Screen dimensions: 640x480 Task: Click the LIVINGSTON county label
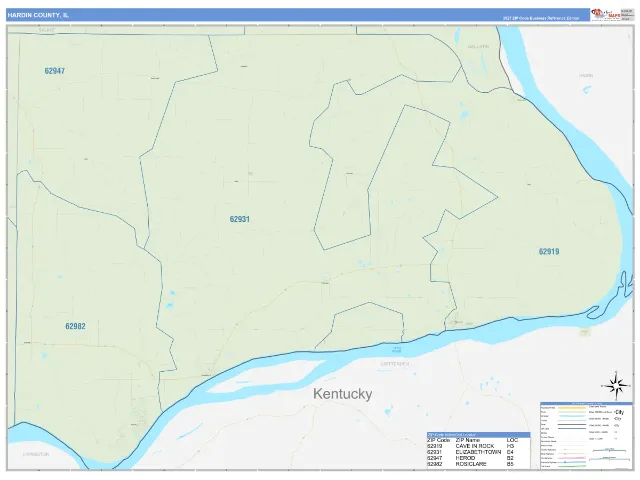[x=36, y=454]
